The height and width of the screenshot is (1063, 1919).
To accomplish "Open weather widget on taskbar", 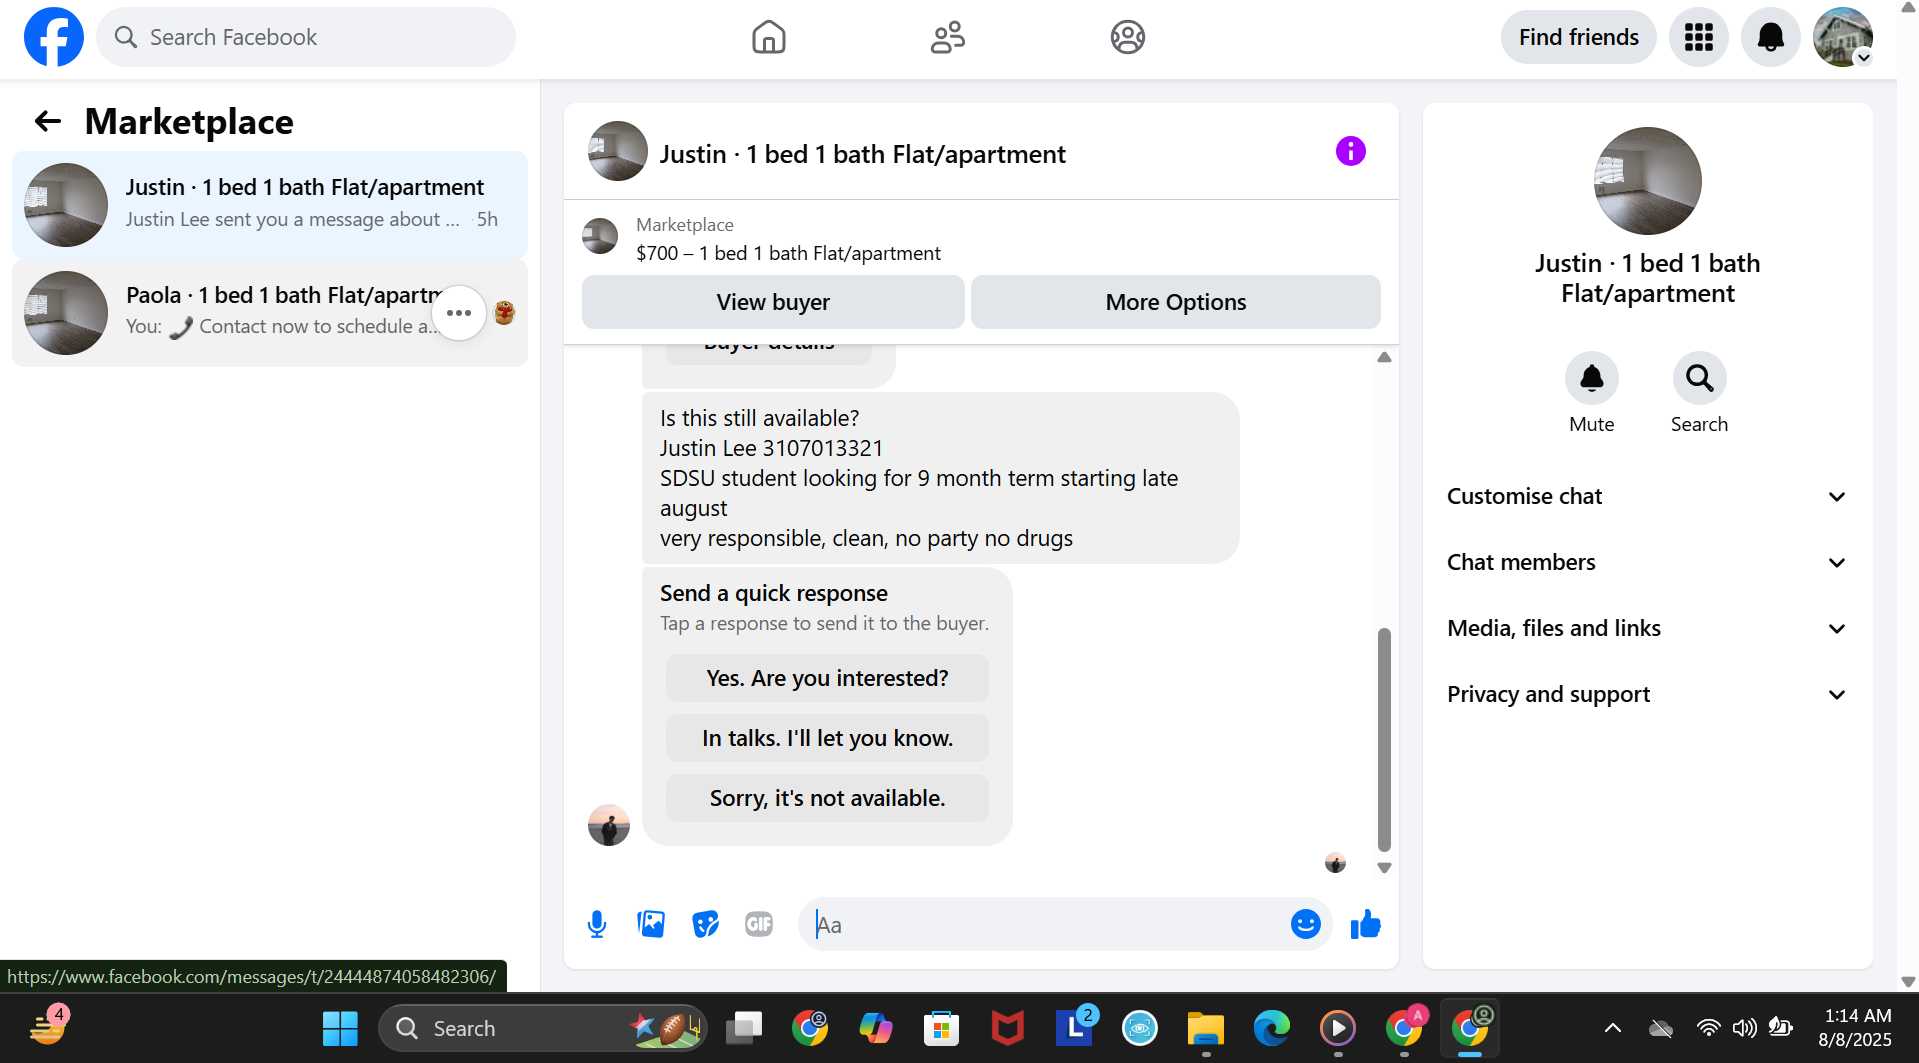I will tap(46, 1028).
